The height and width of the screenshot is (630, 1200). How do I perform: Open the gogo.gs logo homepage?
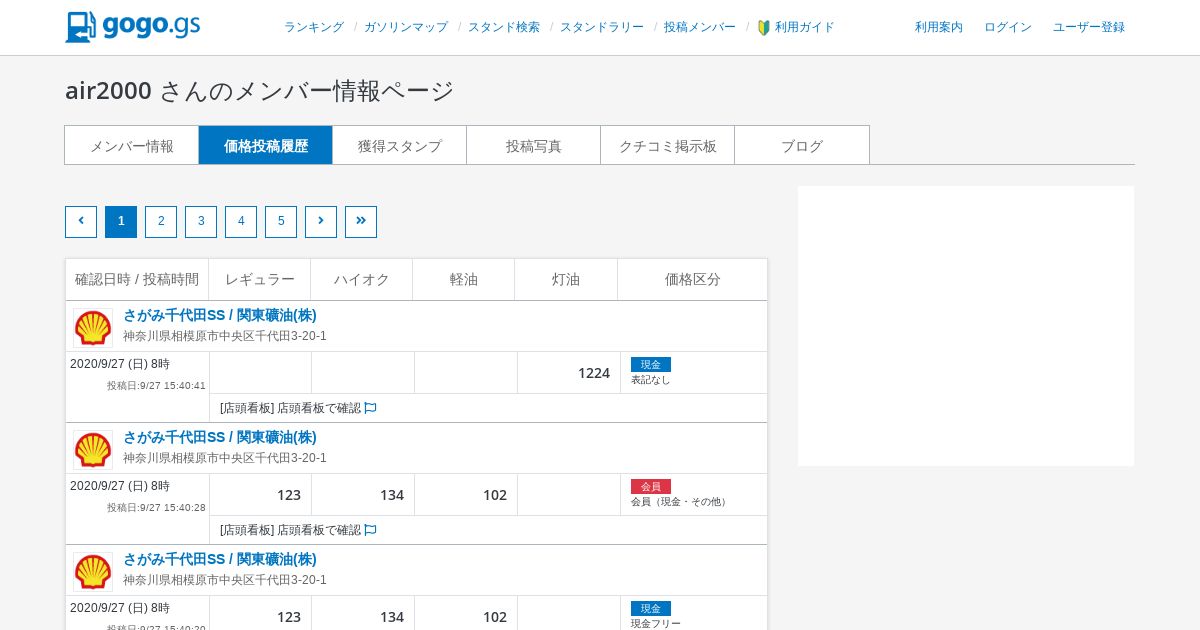(x=133, y=27)
